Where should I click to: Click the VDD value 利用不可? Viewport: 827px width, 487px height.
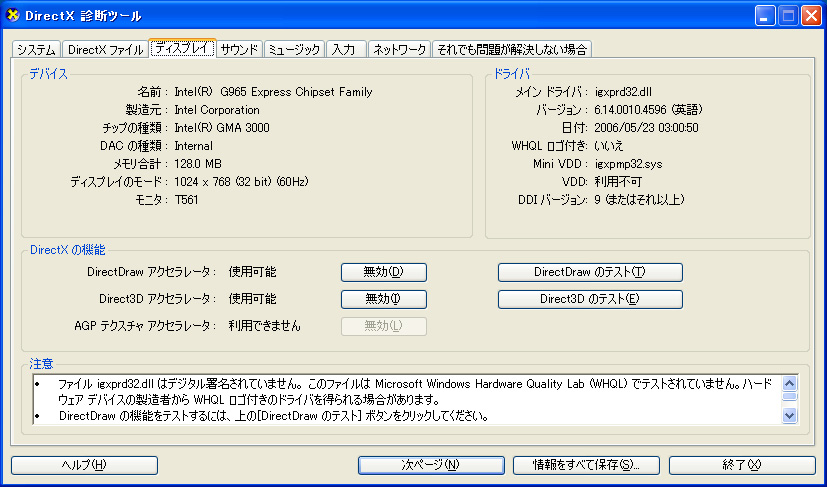click(618, 182)
